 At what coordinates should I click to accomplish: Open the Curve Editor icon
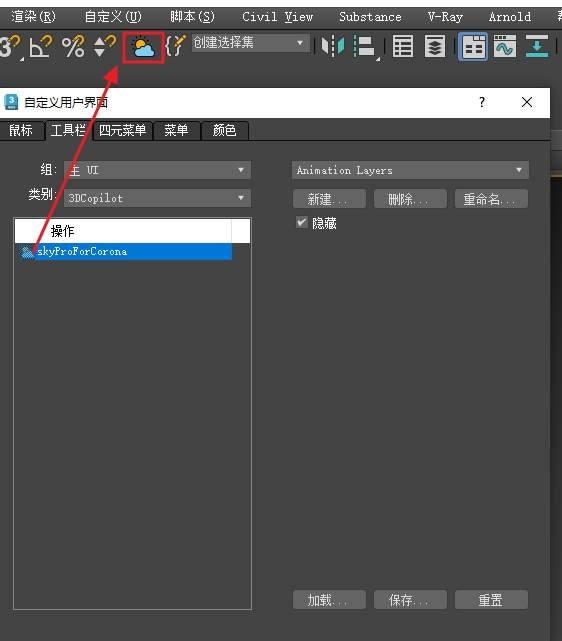click(505, 46)
